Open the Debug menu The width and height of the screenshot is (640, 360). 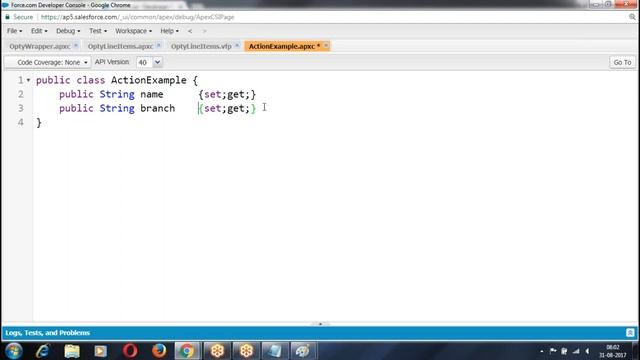tap(68, 31)
